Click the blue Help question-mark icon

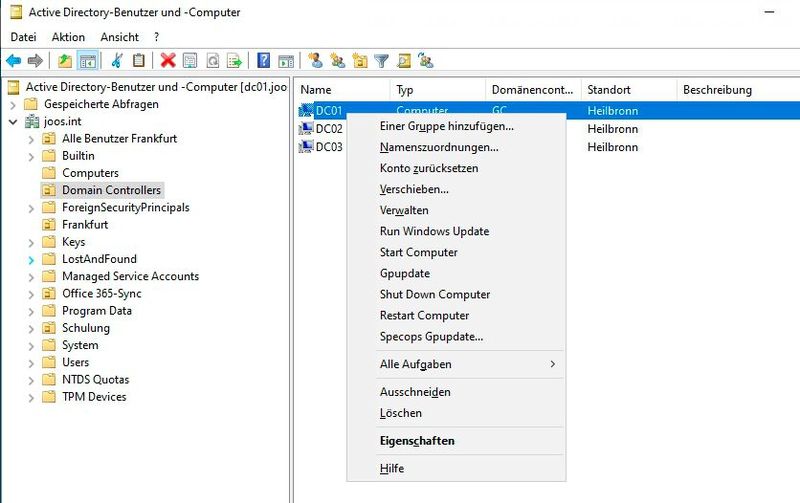(x=263, y=60)
